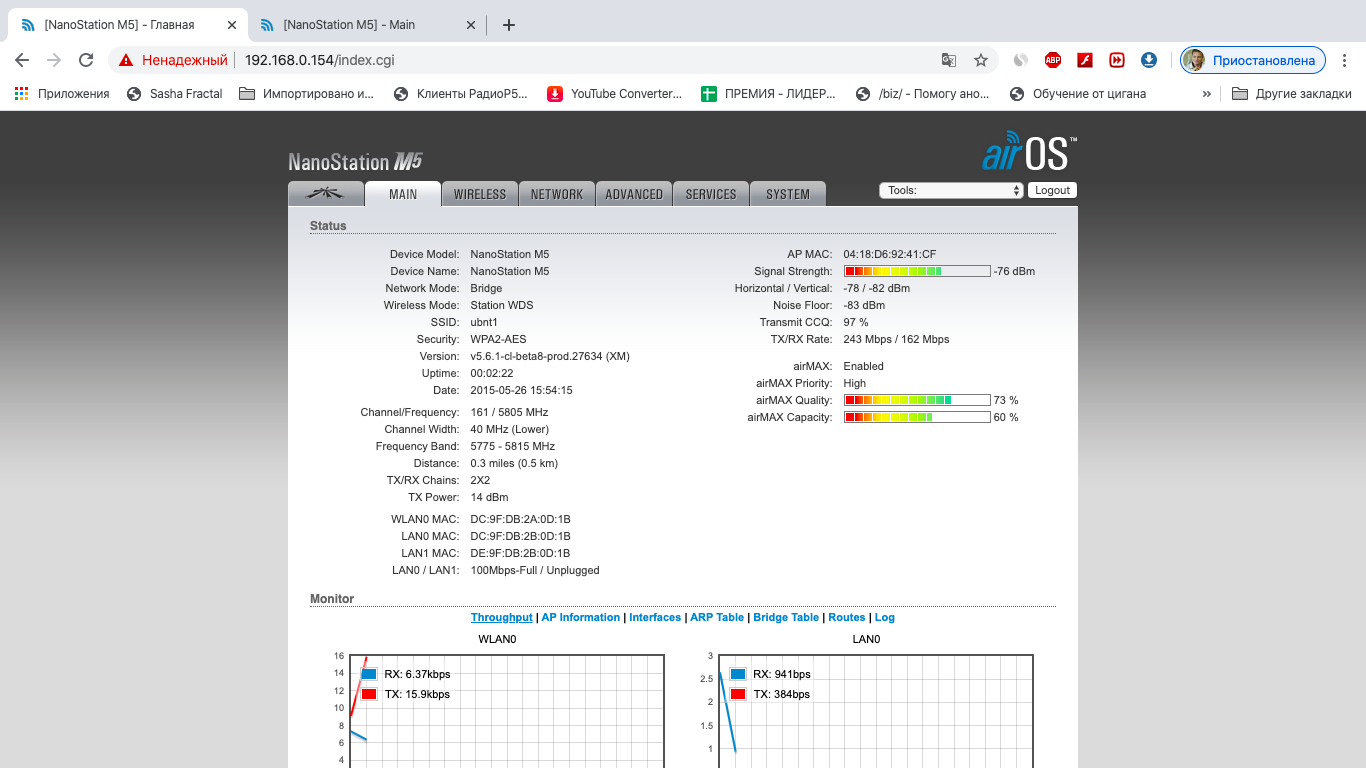
Task: Open the Bridge Table link
Action: [x=786, y=618]
